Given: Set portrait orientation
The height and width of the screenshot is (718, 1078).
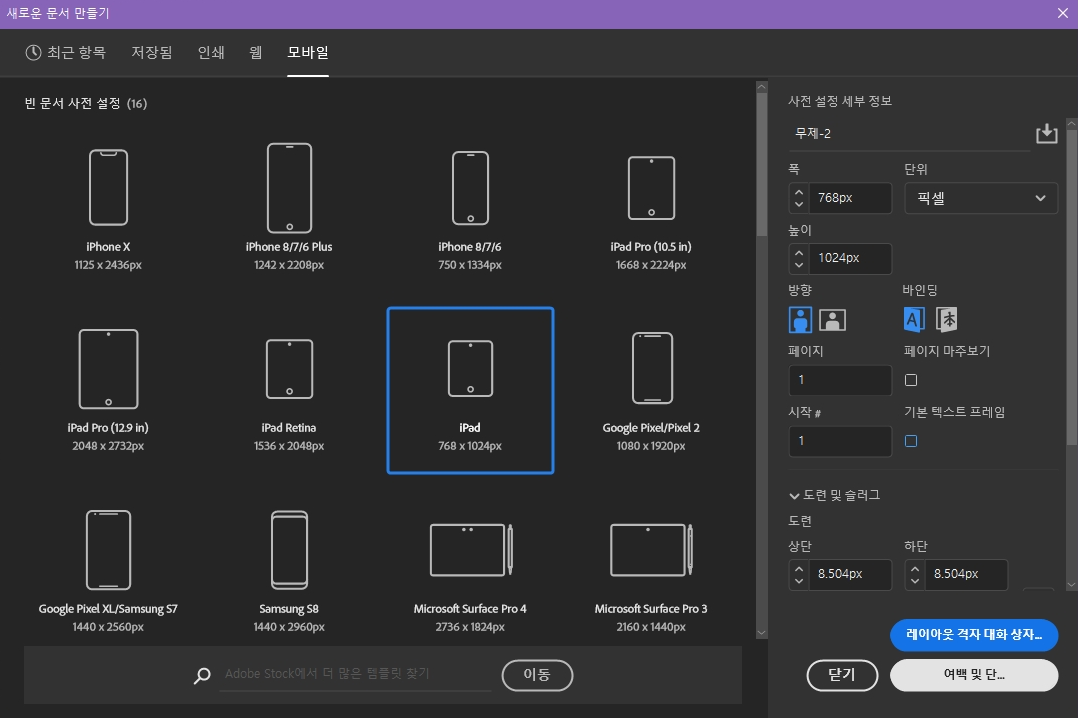Looking at the screenshot, I should click(800, 320).
